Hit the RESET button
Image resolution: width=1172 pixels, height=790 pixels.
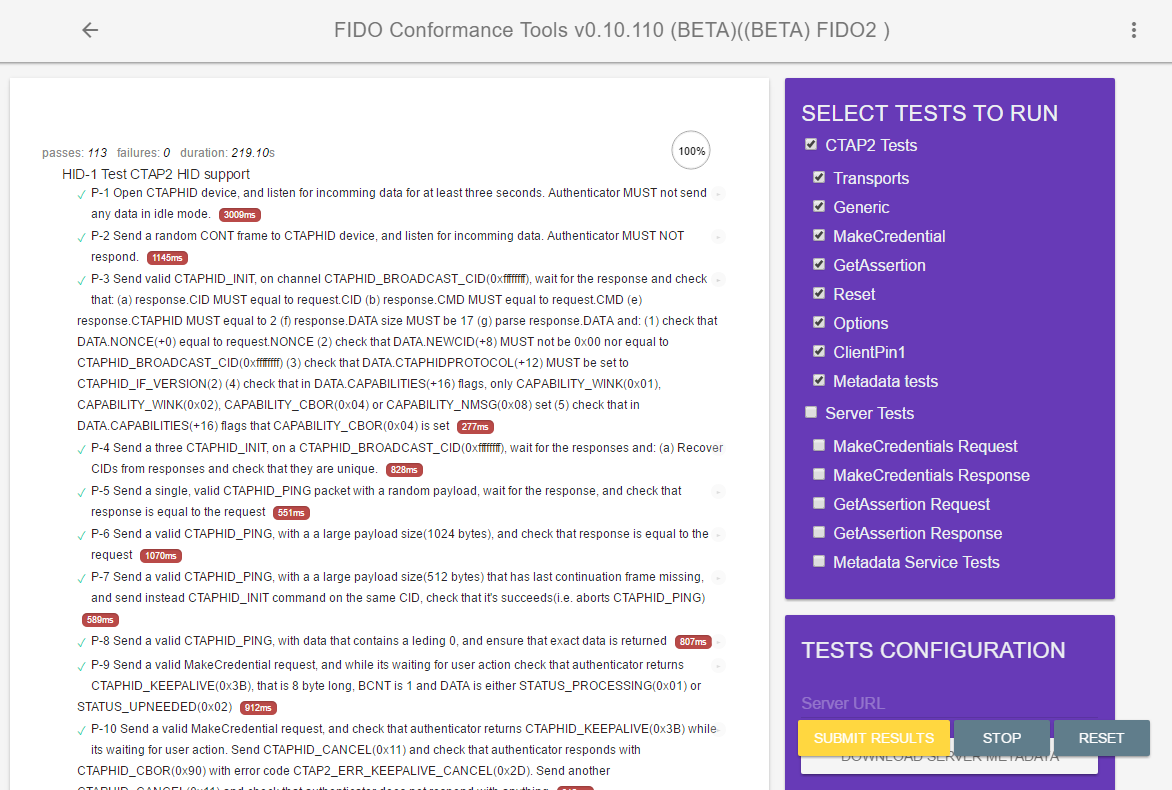coord(1101,738)
